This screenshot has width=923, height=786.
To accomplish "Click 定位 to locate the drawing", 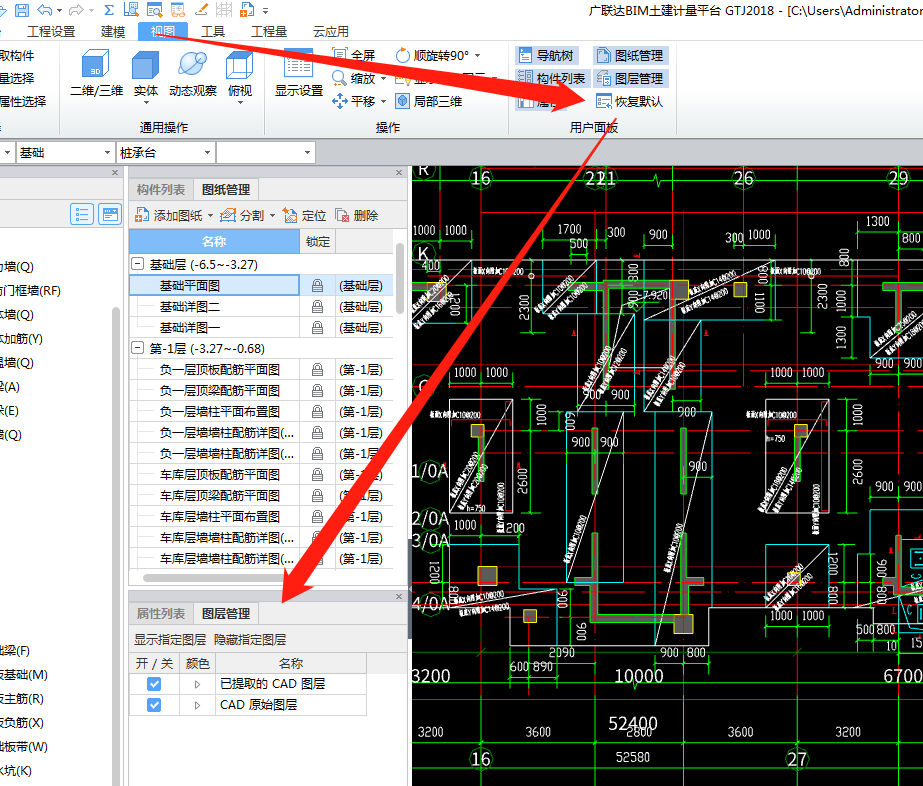I will (304, 215).
